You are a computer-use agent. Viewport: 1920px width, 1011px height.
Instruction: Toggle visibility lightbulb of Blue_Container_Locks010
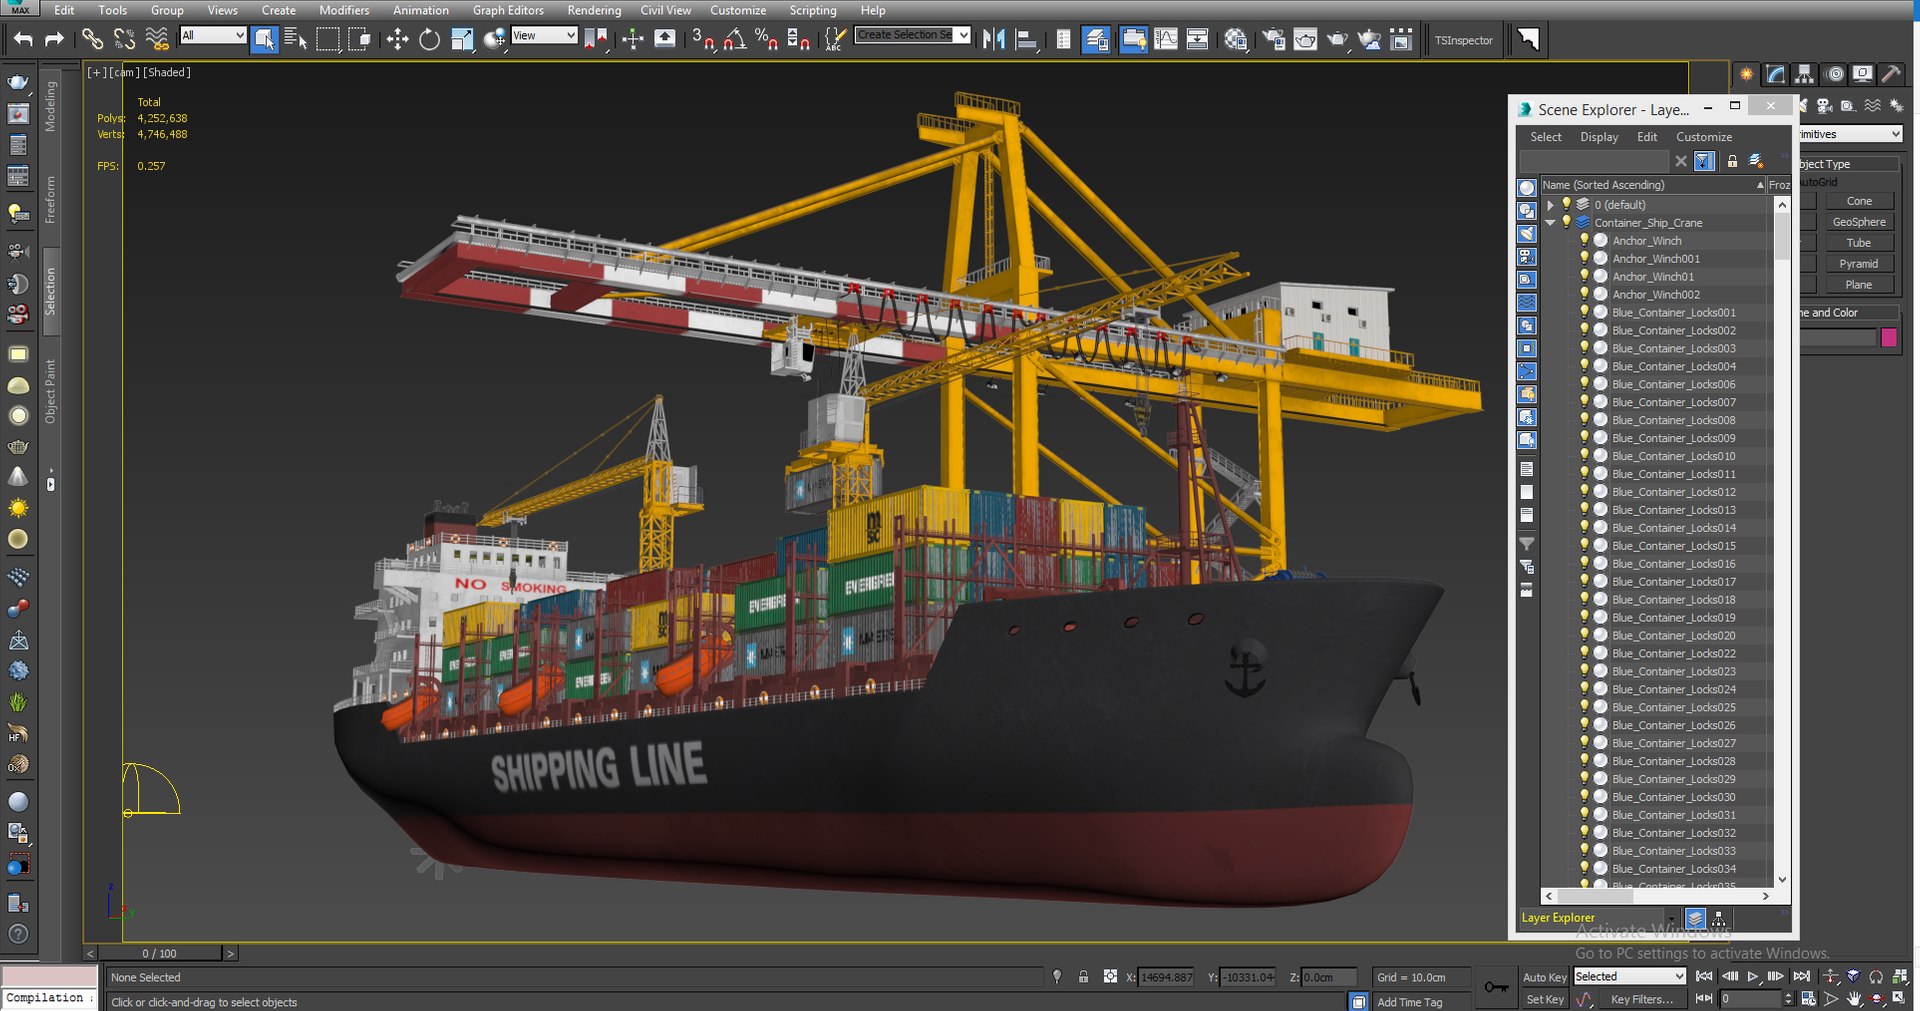click(x=1584, y=456)
